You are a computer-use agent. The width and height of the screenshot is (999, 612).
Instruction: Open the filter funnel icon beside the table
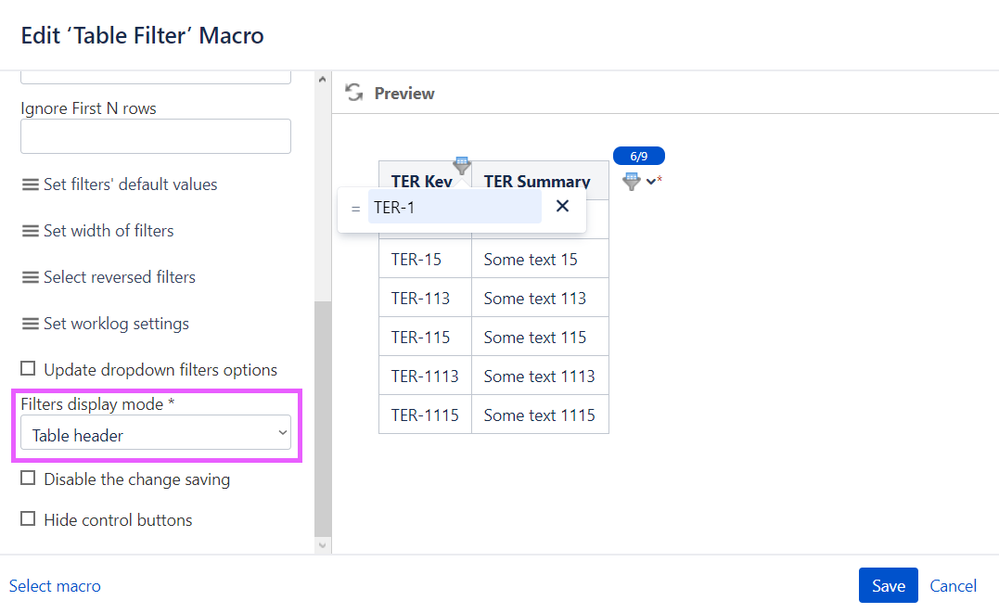pos(631,181)
